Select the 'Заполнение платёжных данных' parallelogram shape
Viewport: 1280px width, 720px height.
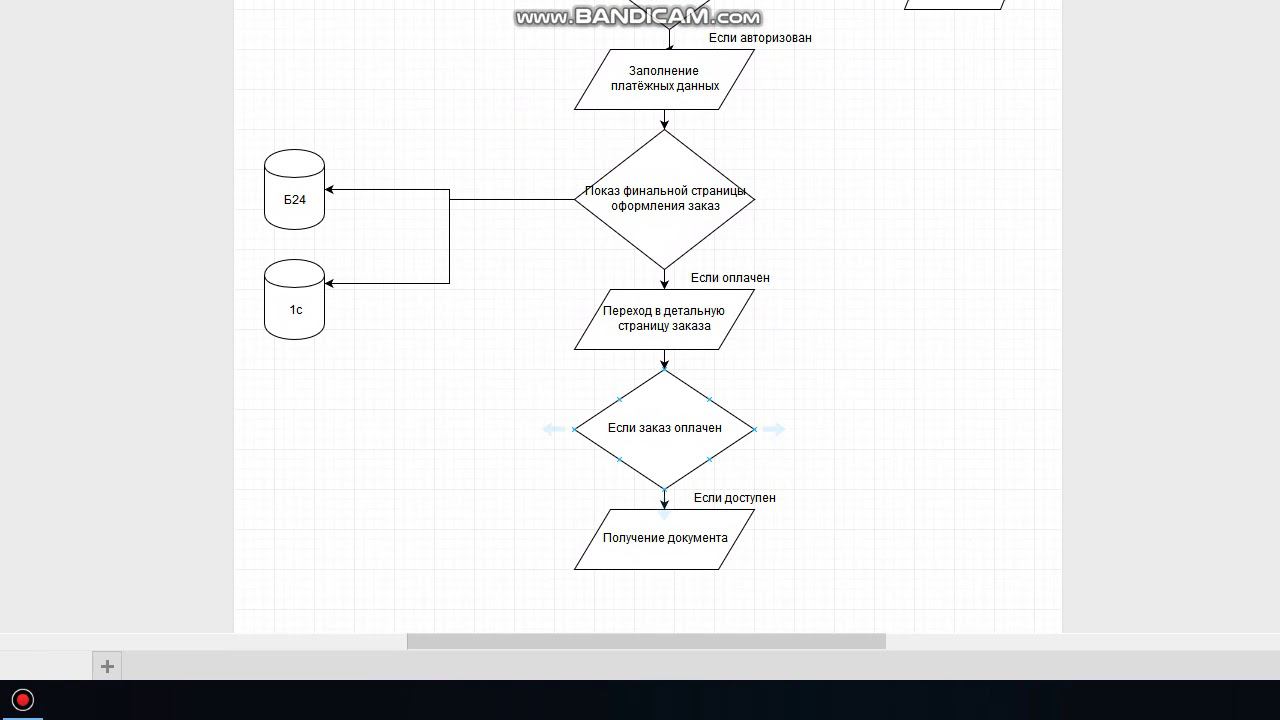click(664, 79)
